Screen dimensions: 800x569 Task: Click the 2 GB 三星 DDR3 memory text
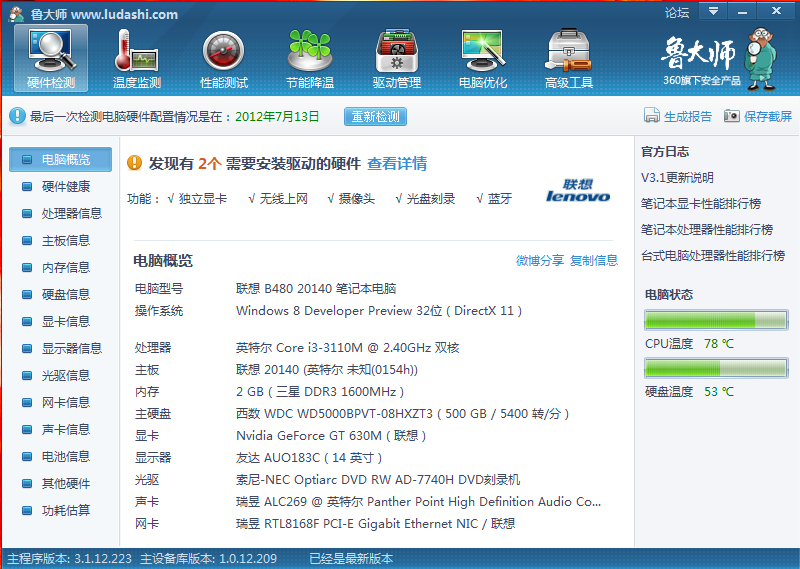tap(320, 391)
